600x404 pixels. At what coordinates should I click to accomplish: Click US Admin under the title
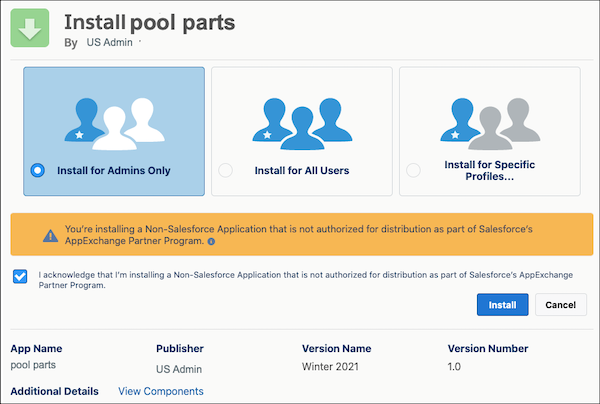pos(109,42)
